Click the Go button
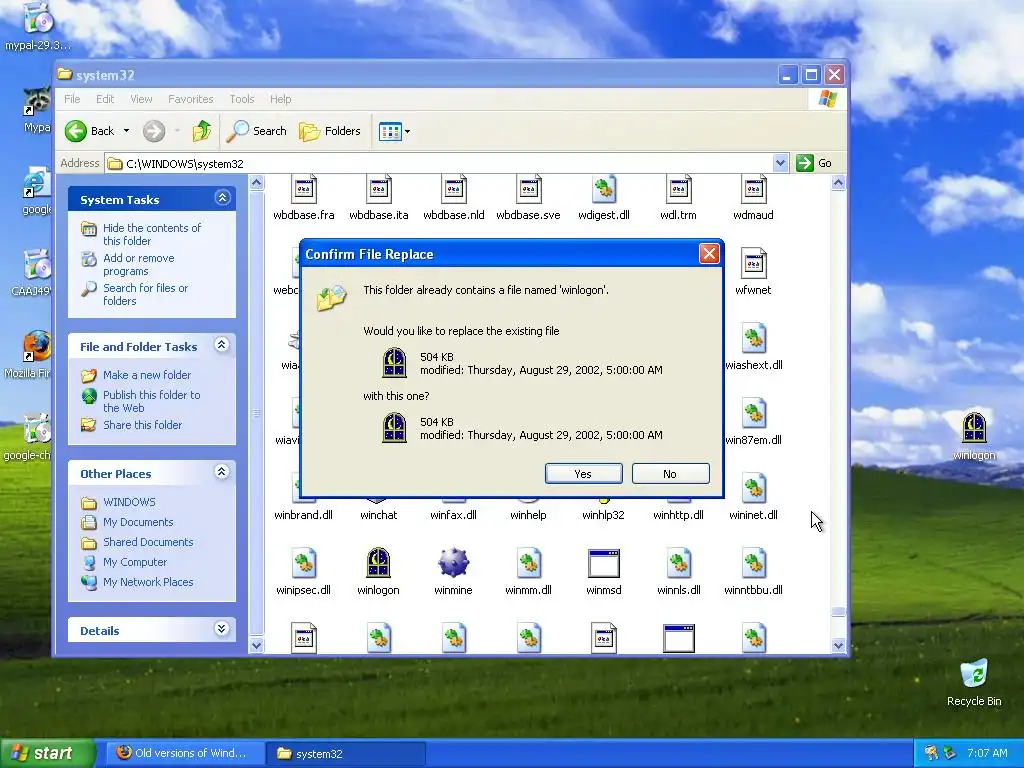Viewport: 1024px width, 768px height. click(814, 163)
